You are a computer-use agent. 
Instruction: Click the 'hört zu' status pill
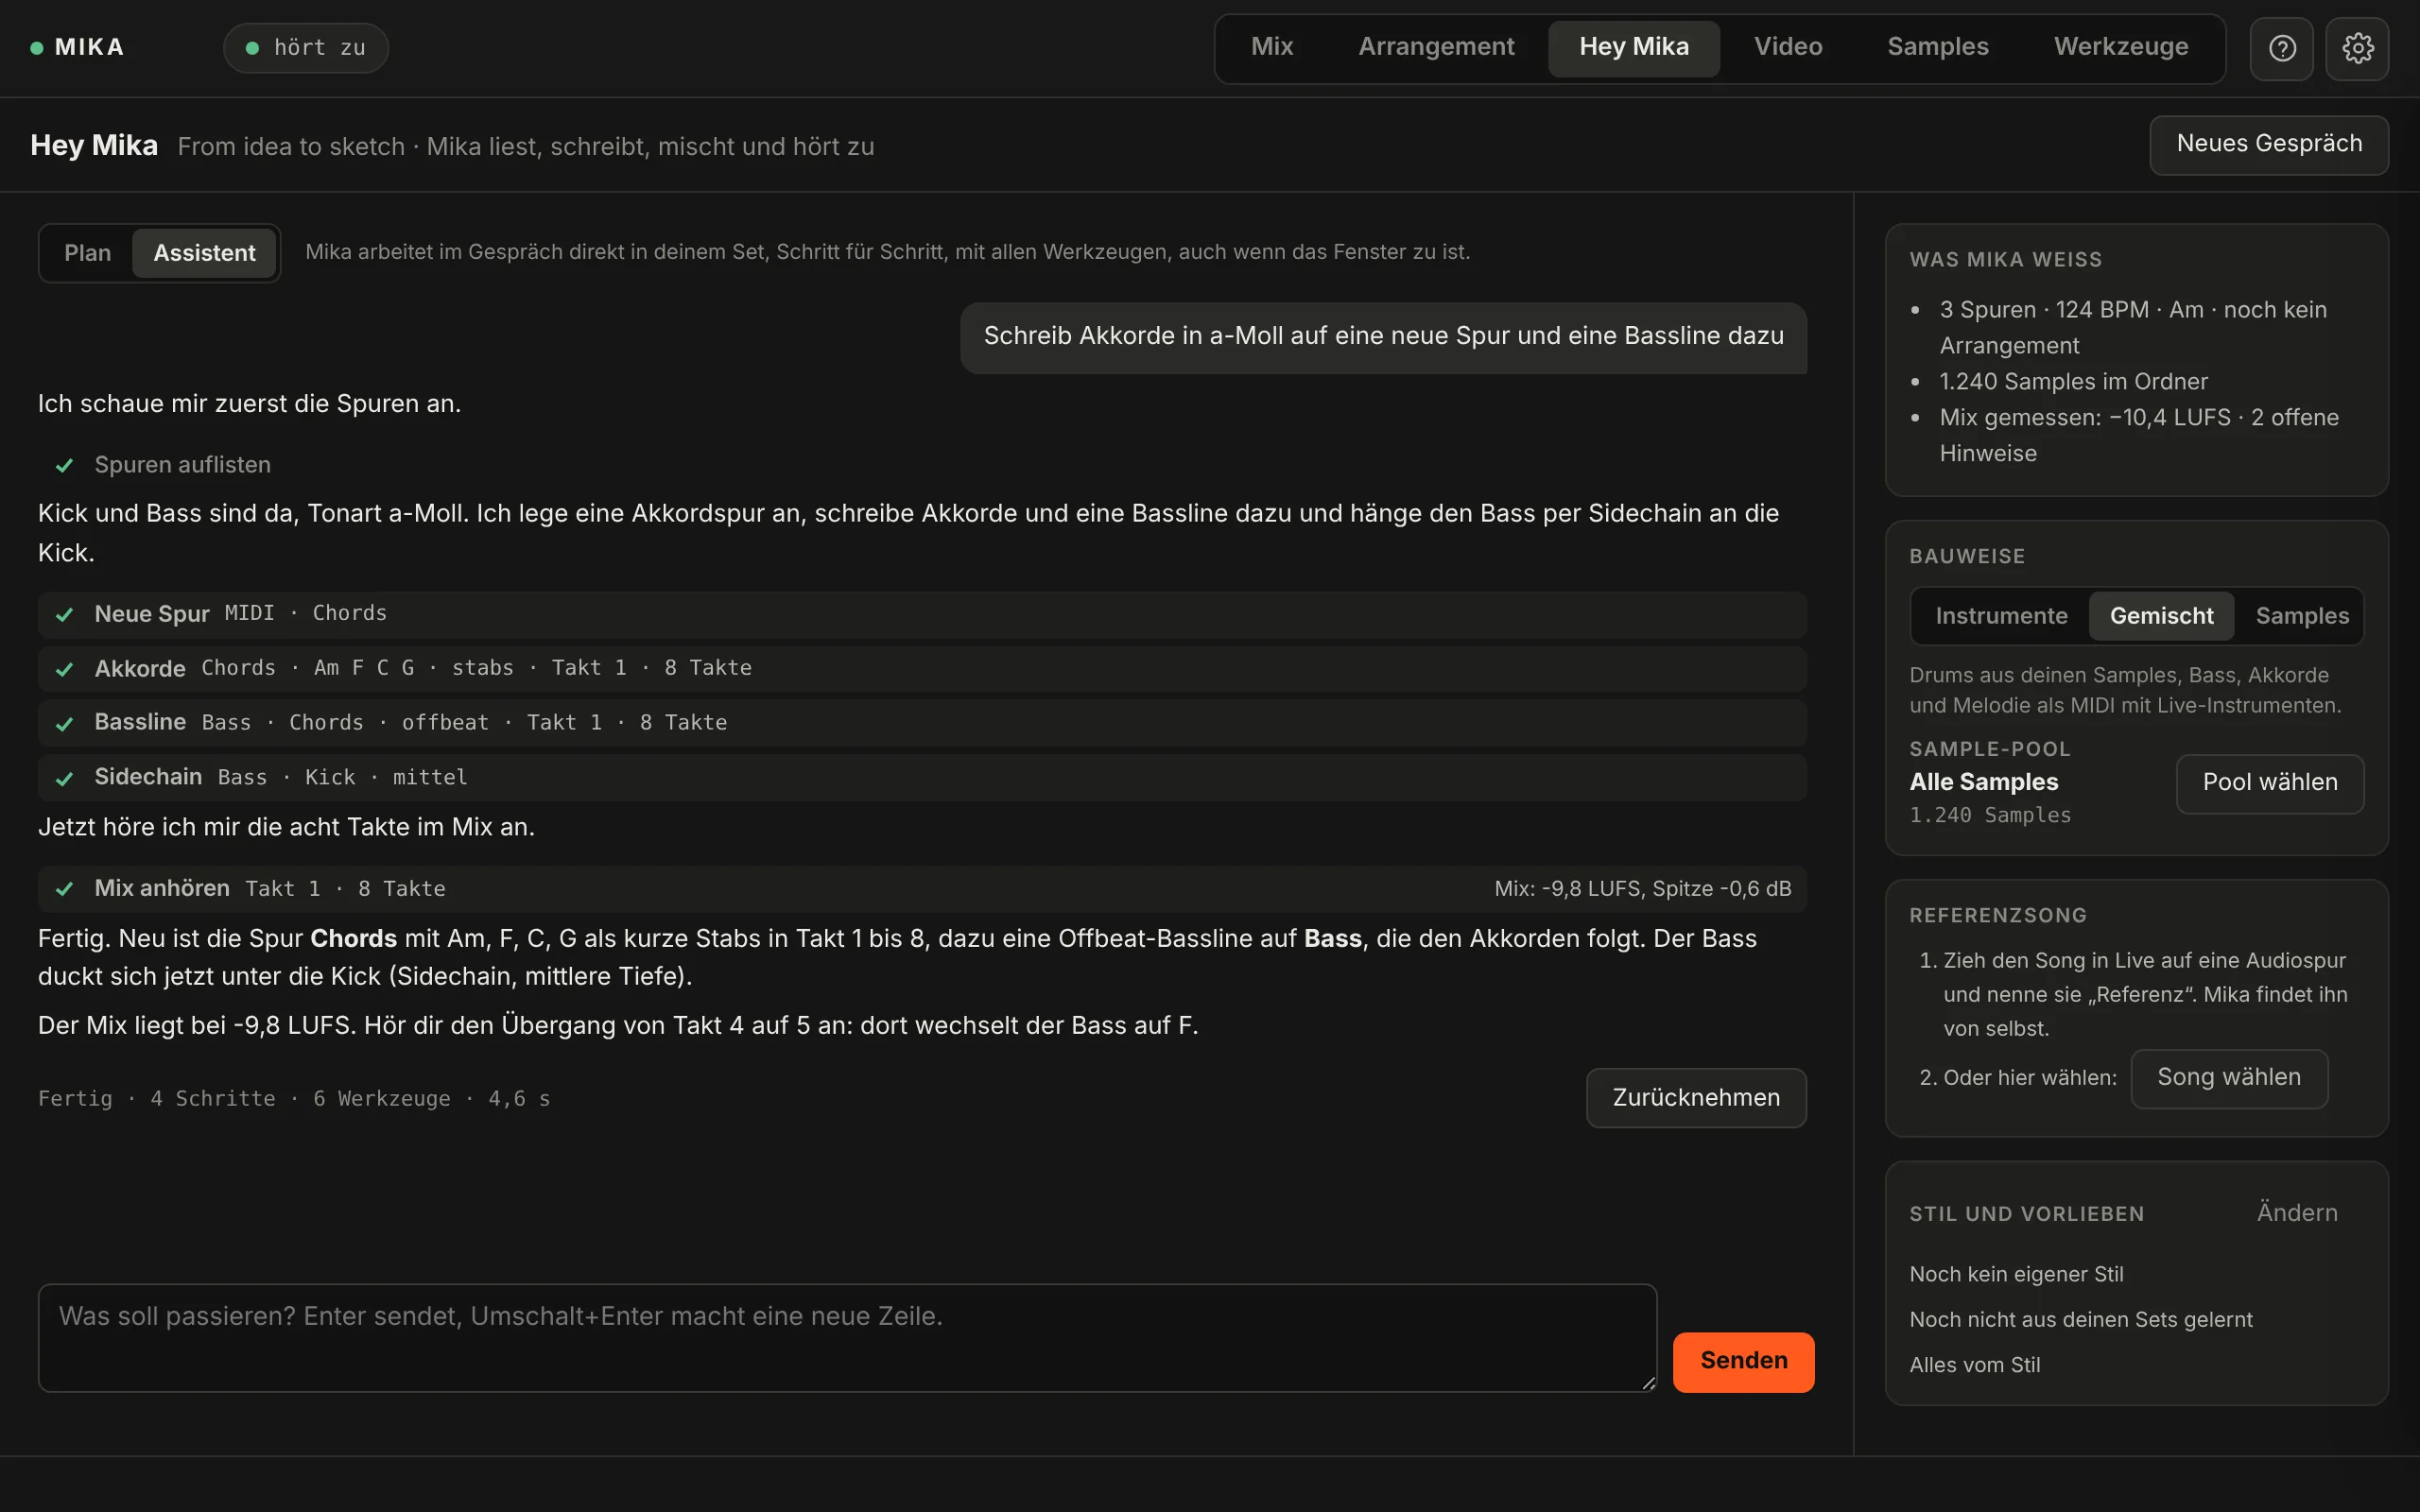[306, 48]
